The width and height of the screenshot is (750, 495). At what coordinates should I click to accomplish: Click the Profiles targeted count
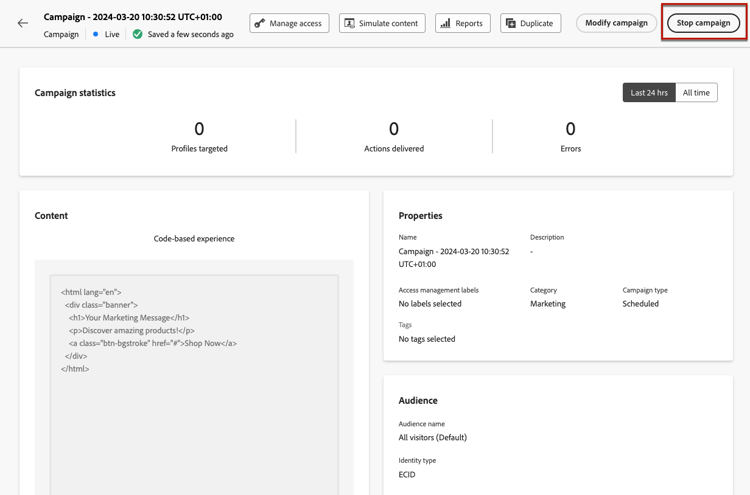[x=199, y=129]
